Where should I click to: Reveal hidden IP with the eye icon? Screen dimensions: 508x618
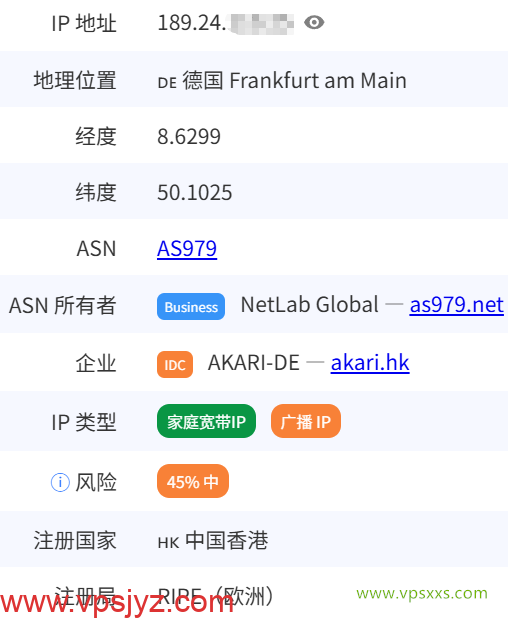click(314, 22)
